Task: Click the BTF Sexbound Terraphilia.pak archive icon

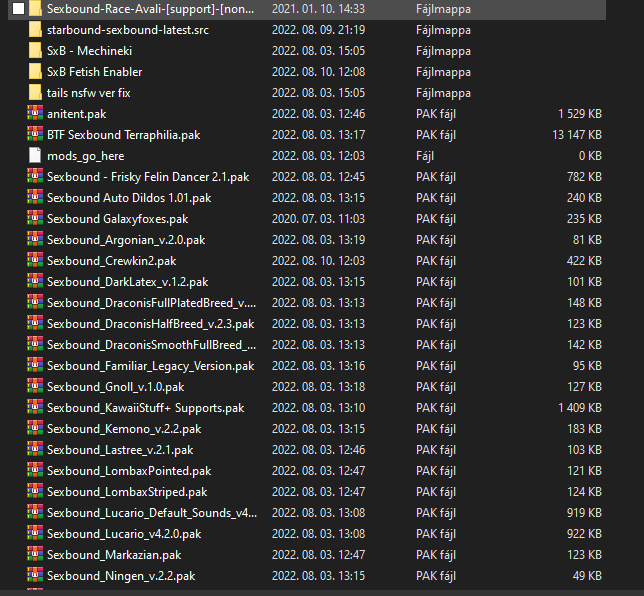Action: tap(35, 134)
